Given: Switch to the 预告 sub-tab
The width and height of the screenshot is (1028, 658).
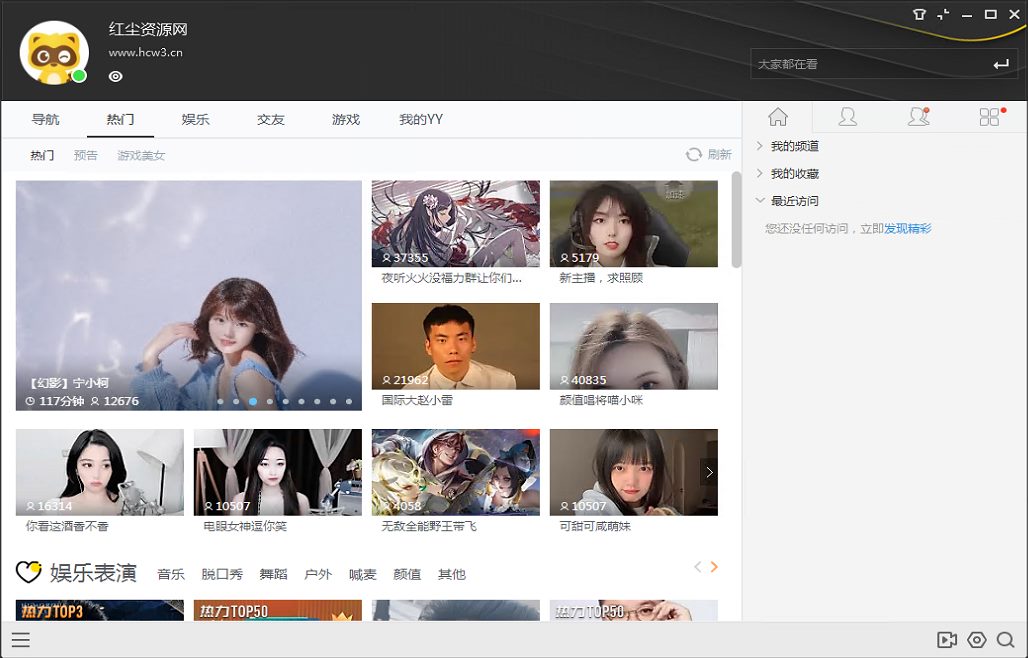Looking at the screenshot, I should tap(86, 155).
